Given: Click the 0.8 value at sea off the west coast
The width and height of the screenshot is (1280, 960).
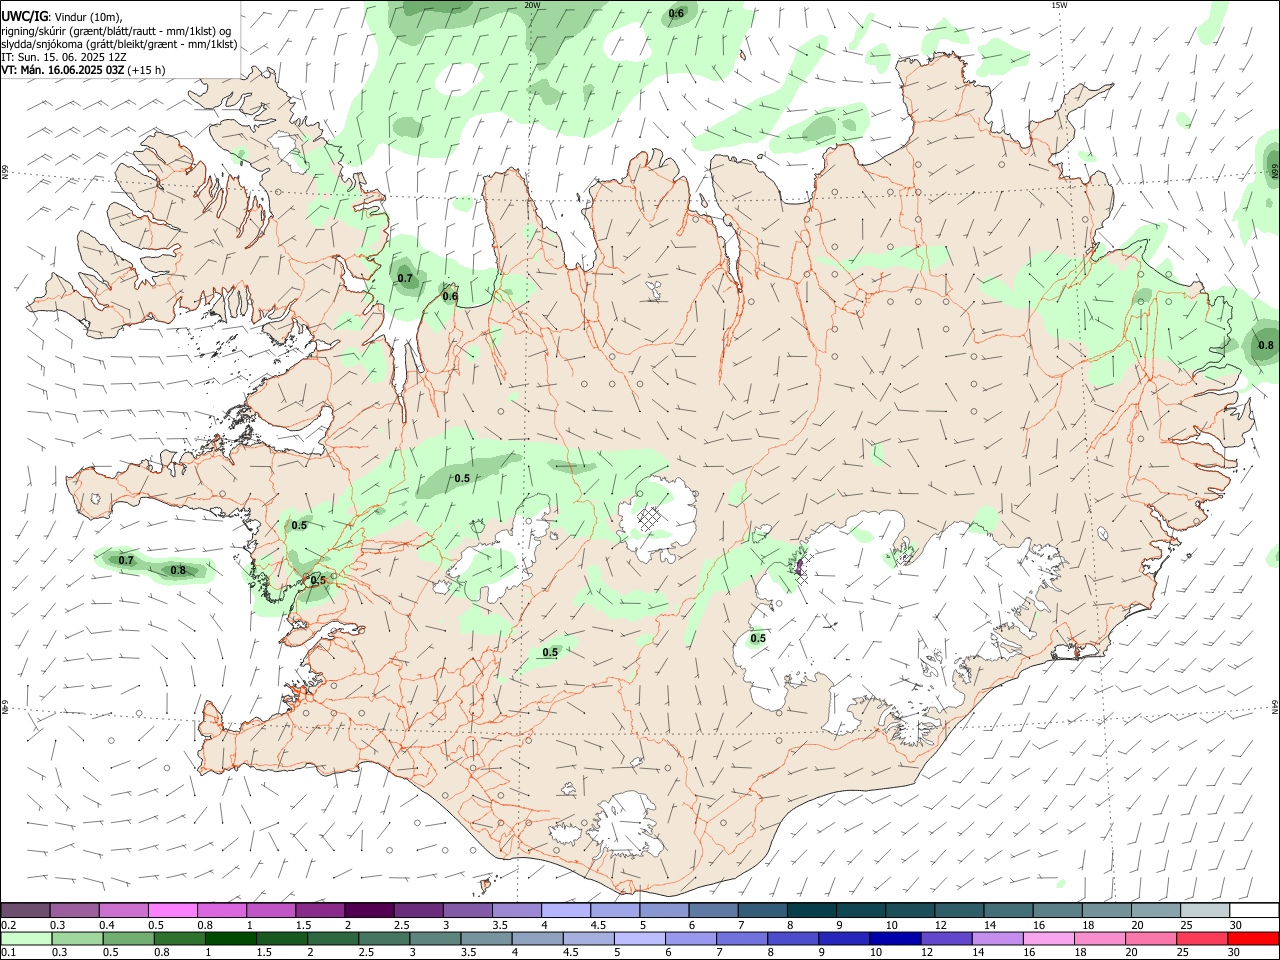Looking at the screenshot, I should coord(178,570).
